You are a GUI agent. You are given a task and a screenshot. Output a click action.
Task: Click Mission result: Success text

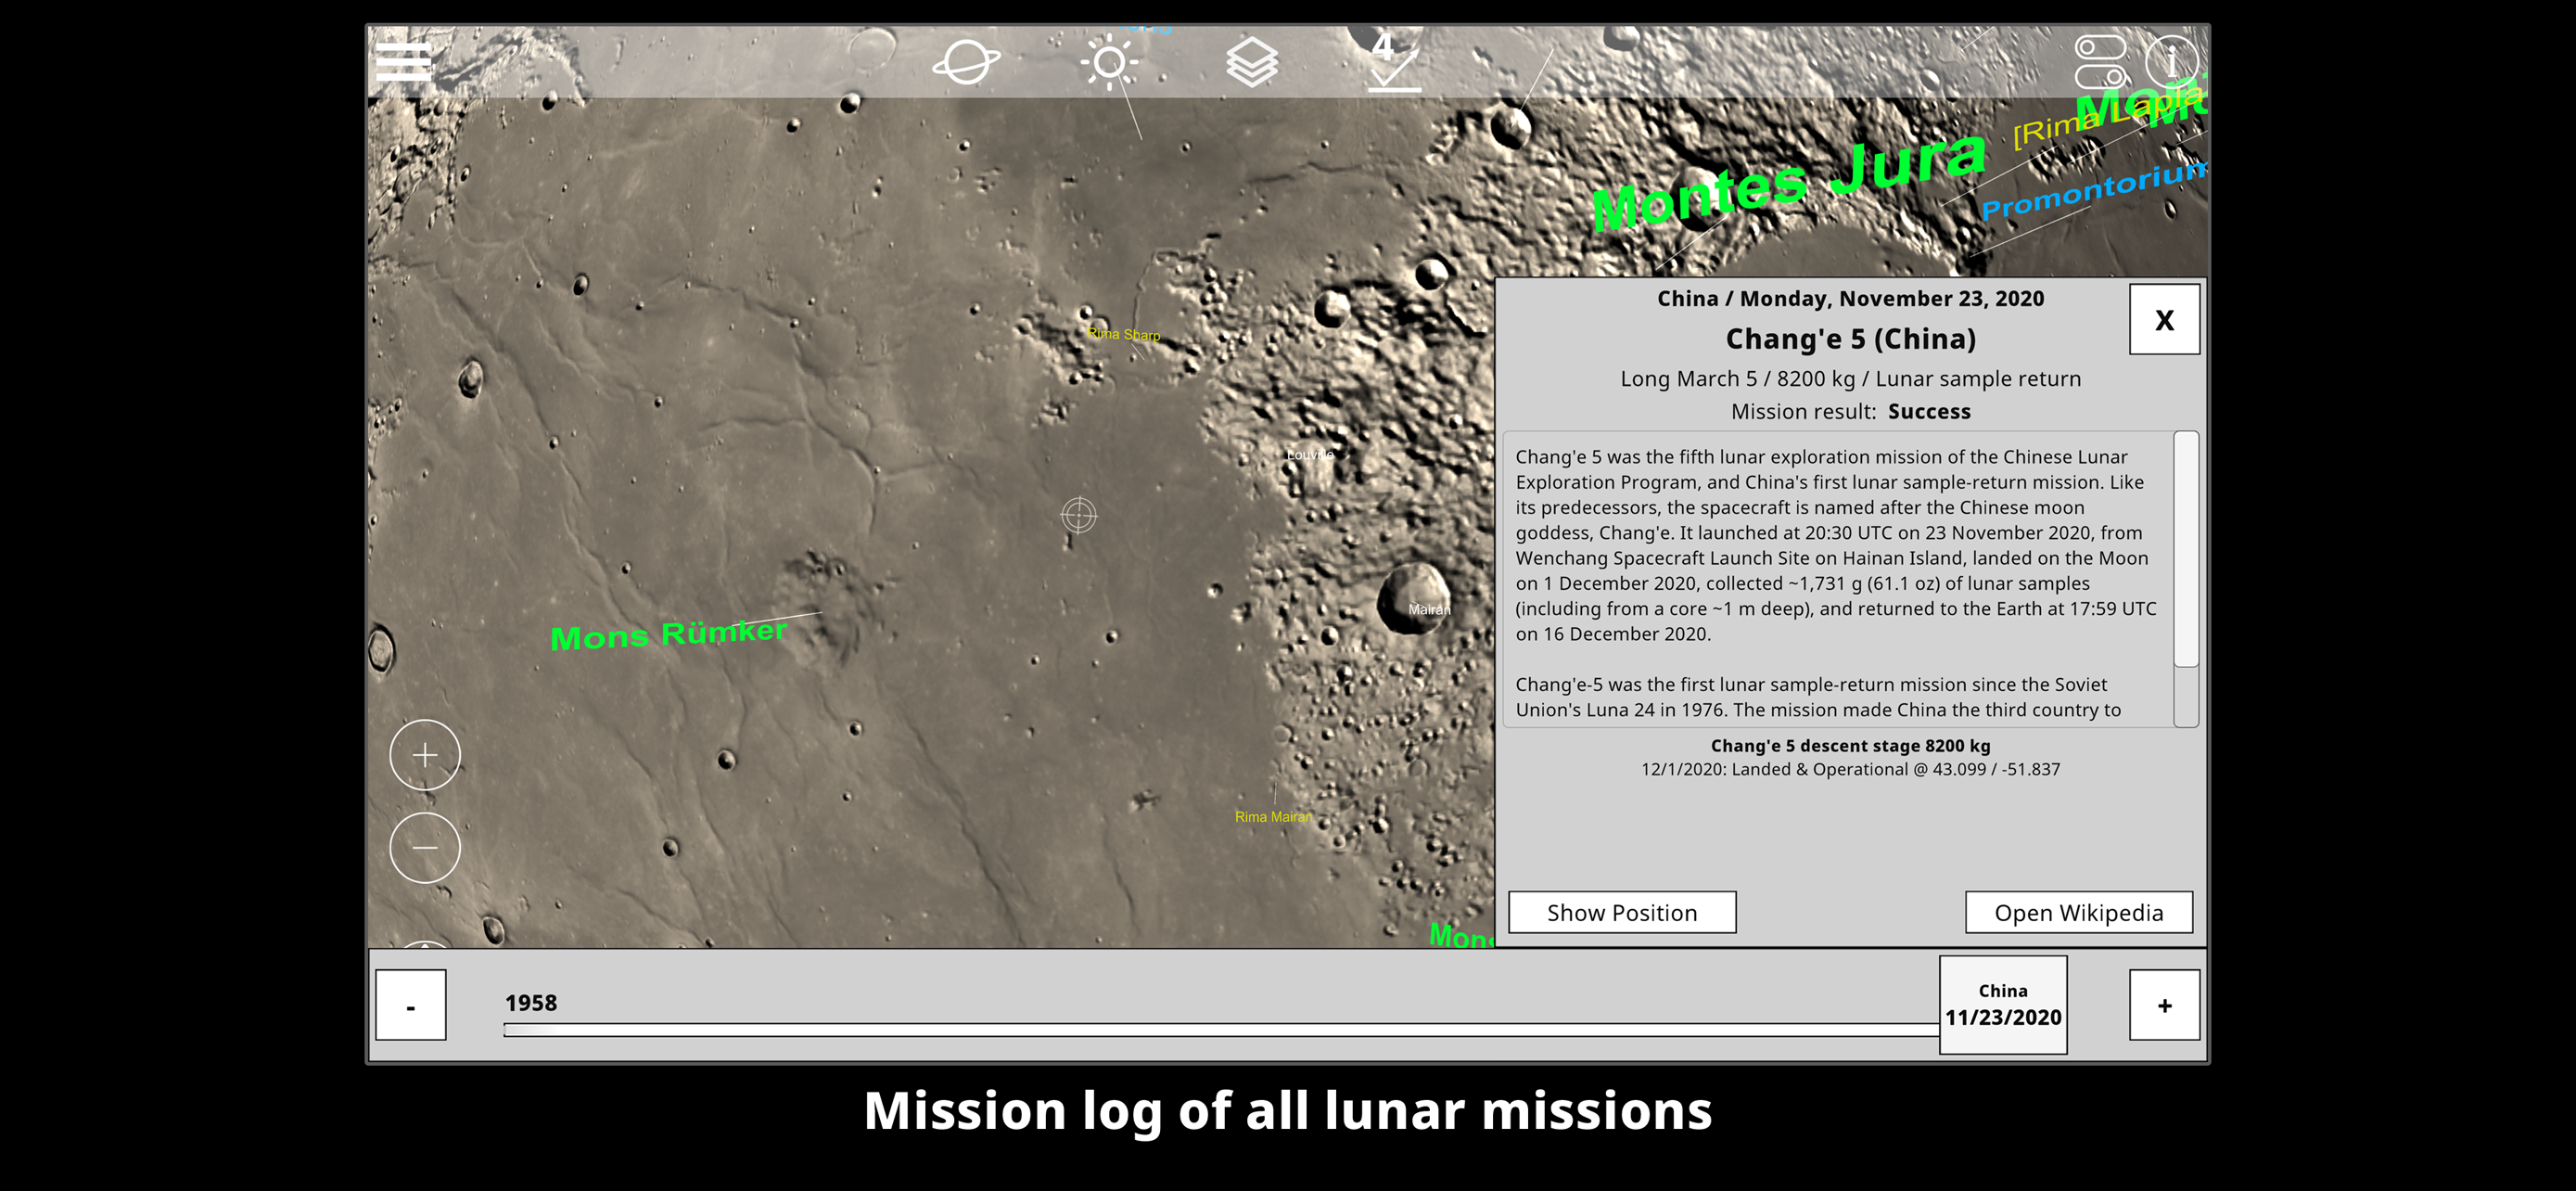coord(1850,411)
